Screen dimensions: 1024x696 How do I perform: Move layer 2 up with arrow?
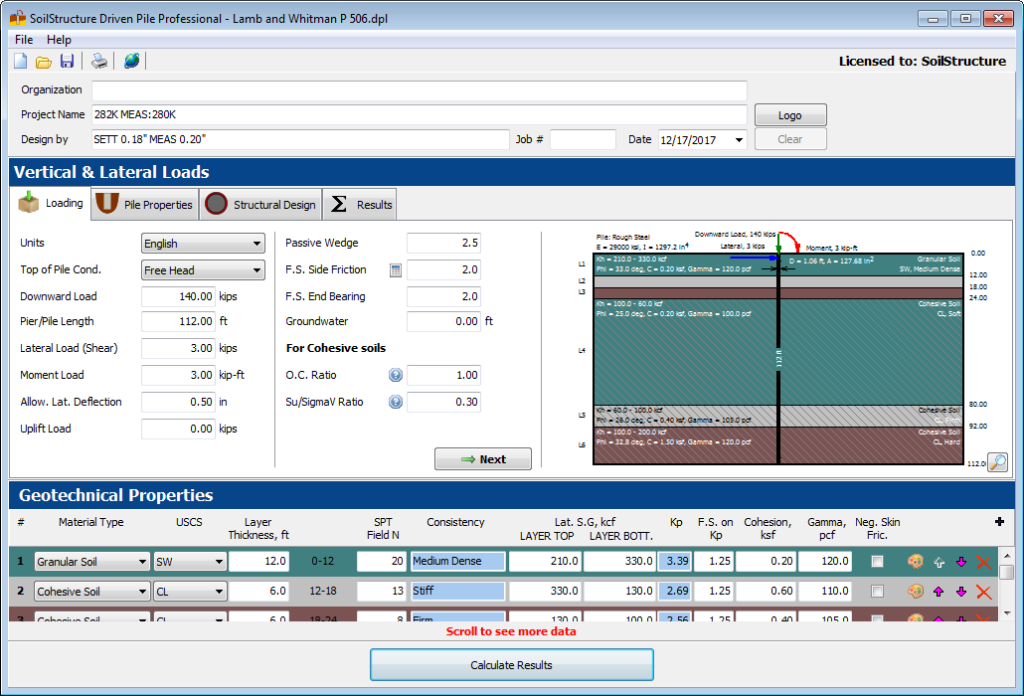pos(938,592)
